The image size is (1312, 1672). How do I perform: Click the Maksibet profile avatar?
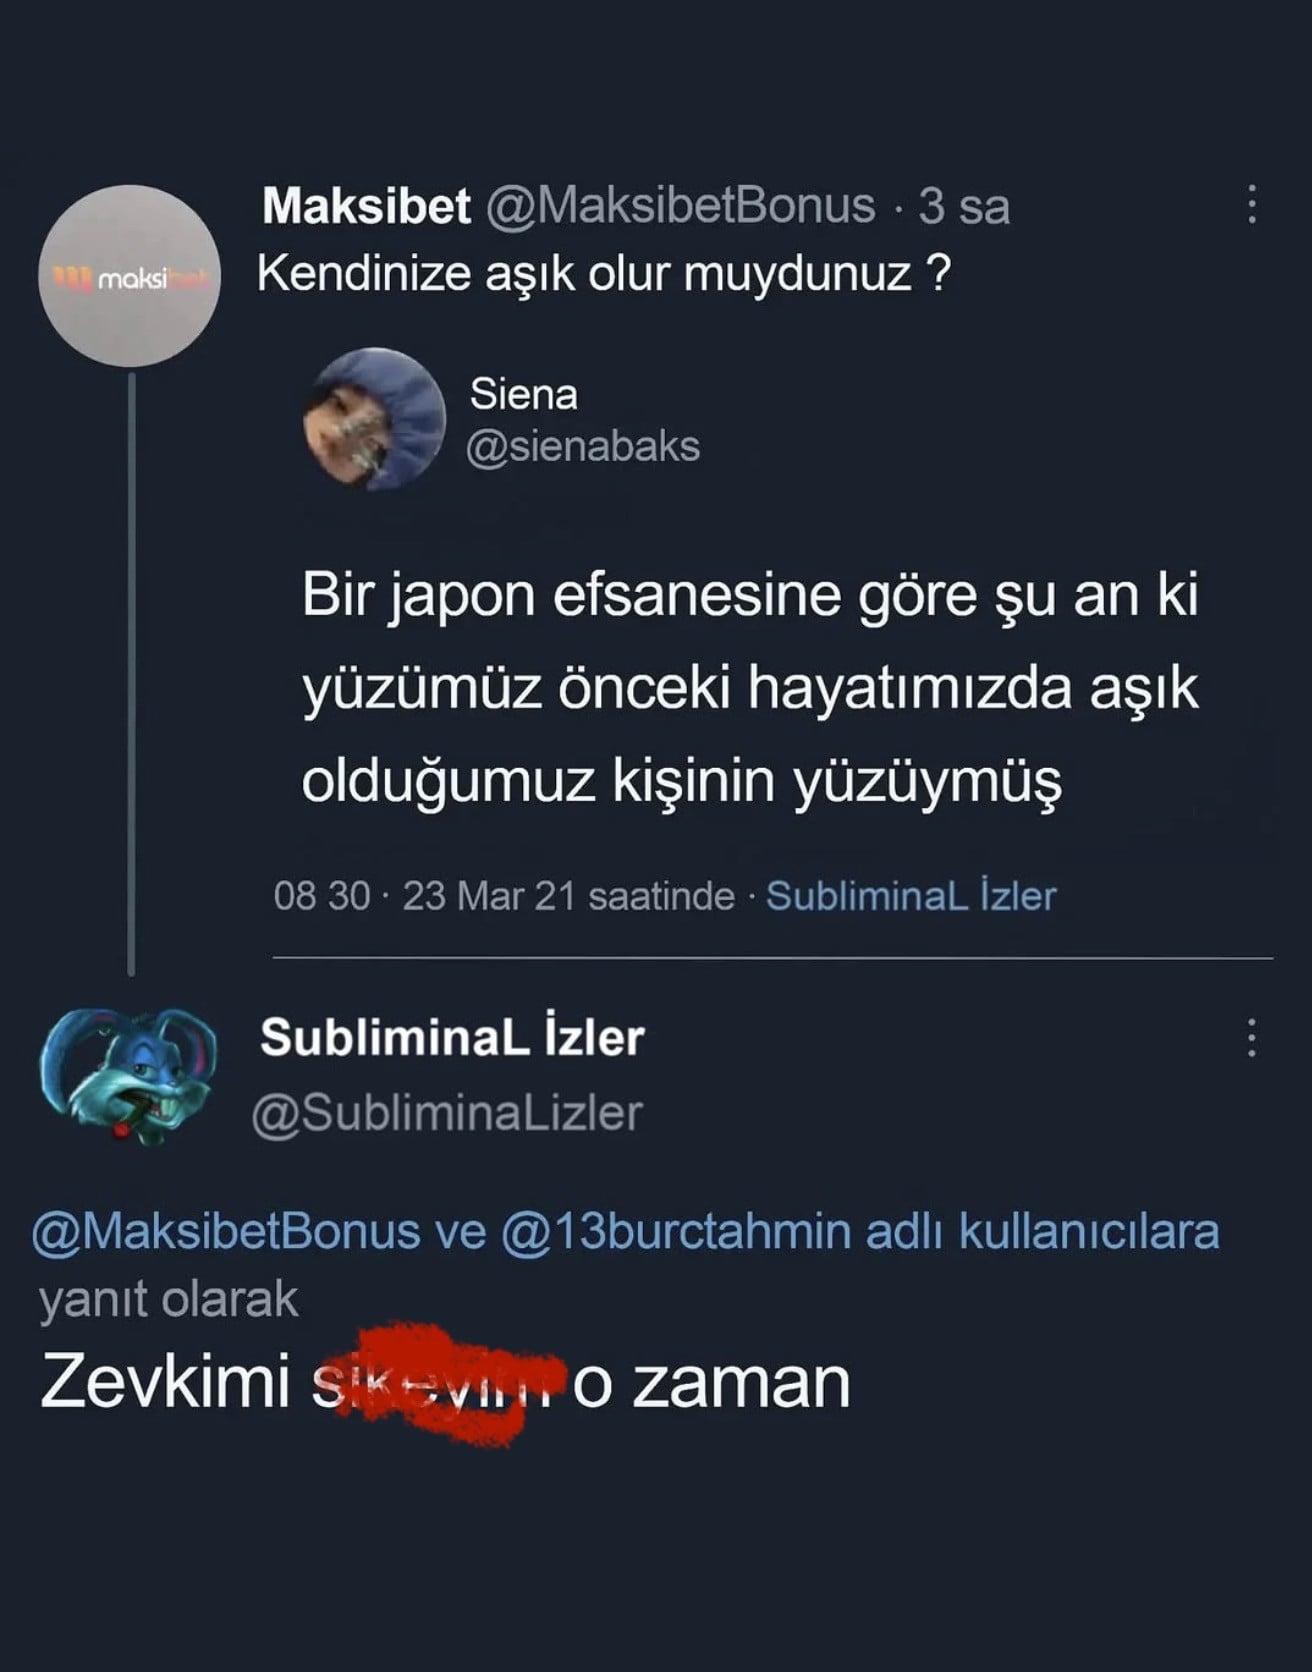129,276
